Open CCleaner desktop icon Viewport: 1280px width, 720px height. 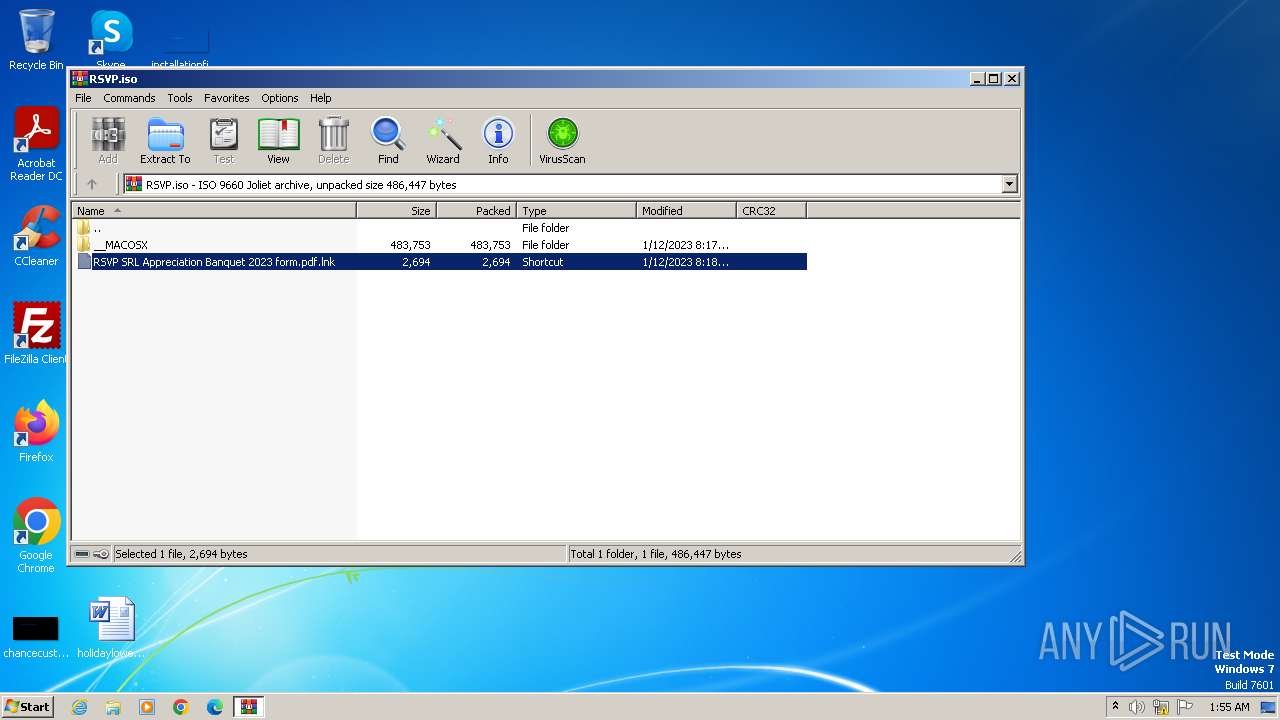[36, 236]
